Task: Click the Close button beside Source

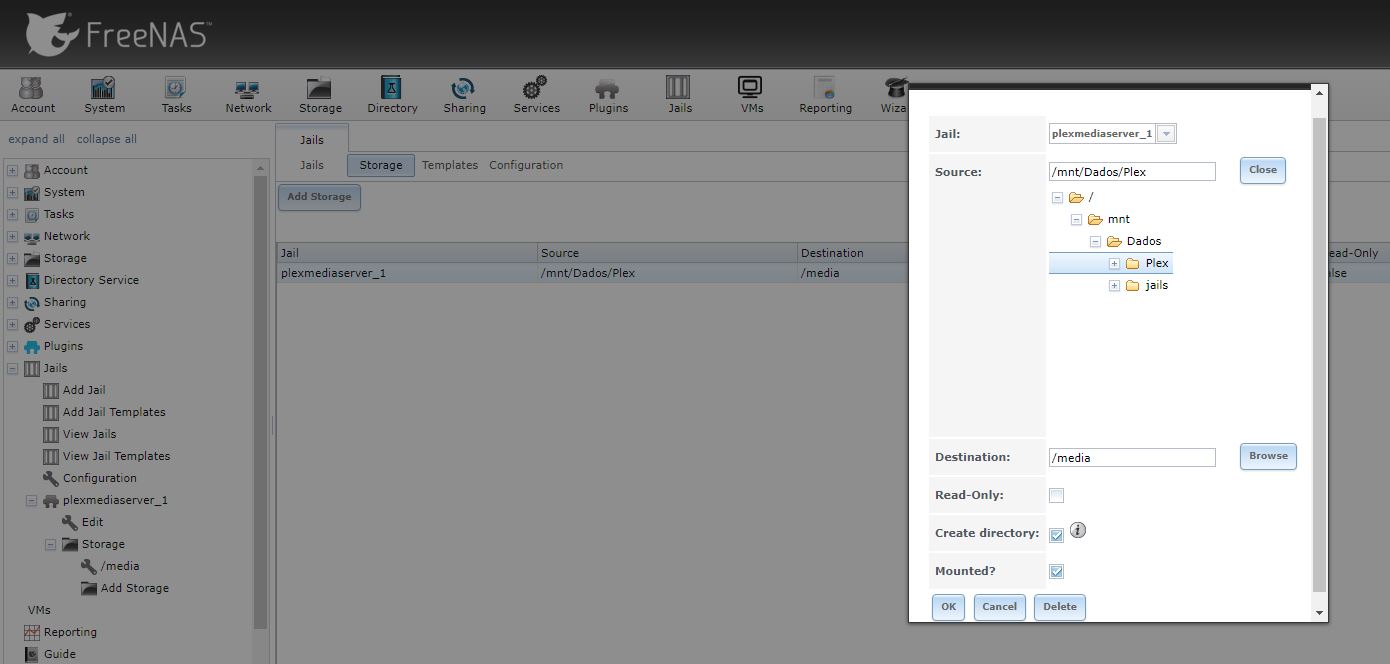Action: (x=1263, y=170)
